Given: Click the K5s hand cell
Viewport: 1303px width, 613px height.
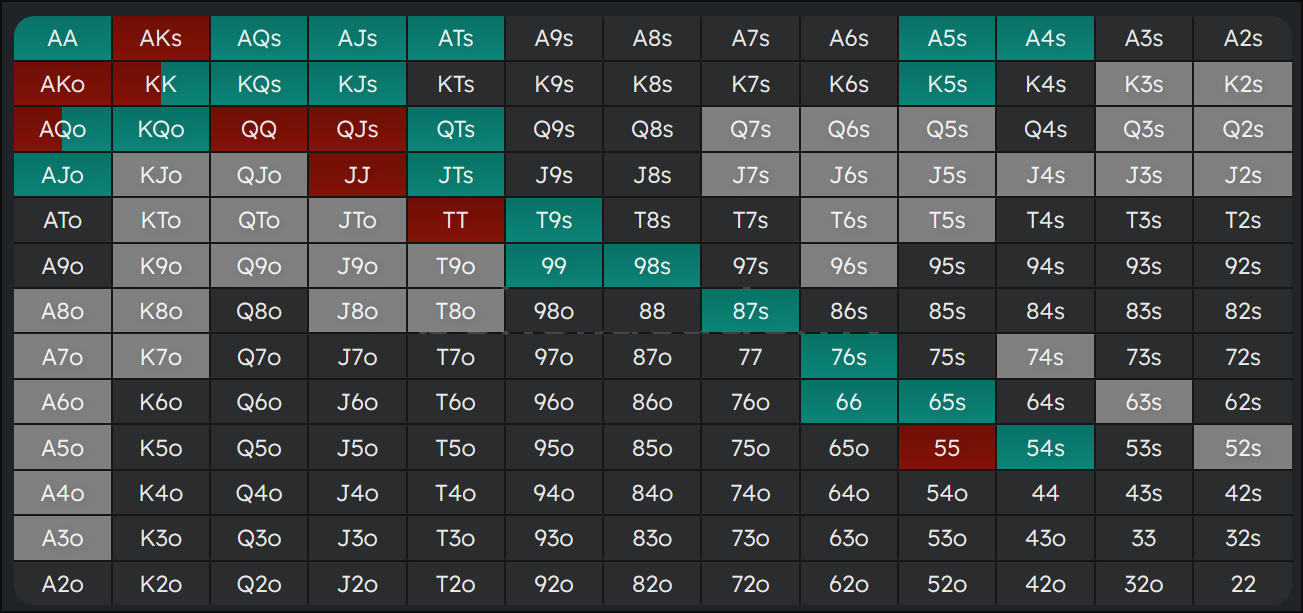Looking at the screenshot, I should tap(947, 84).
